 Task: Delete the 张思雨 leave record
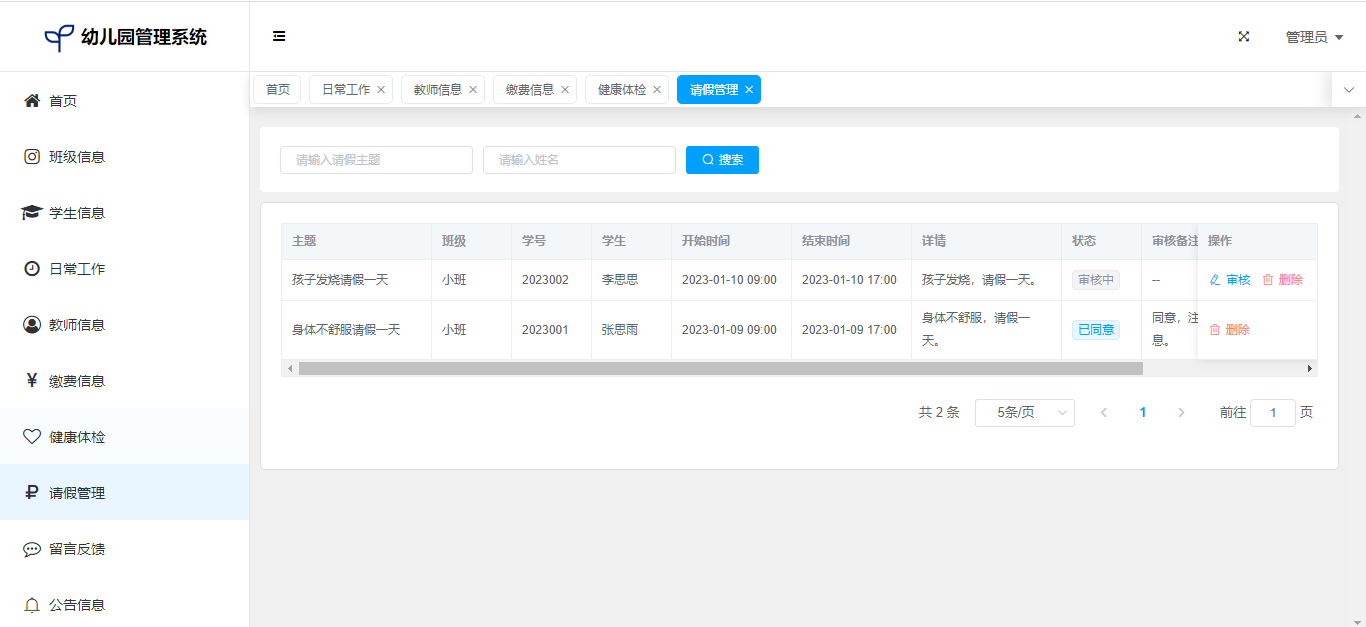pyautogui.click(x=1230, y=330)
